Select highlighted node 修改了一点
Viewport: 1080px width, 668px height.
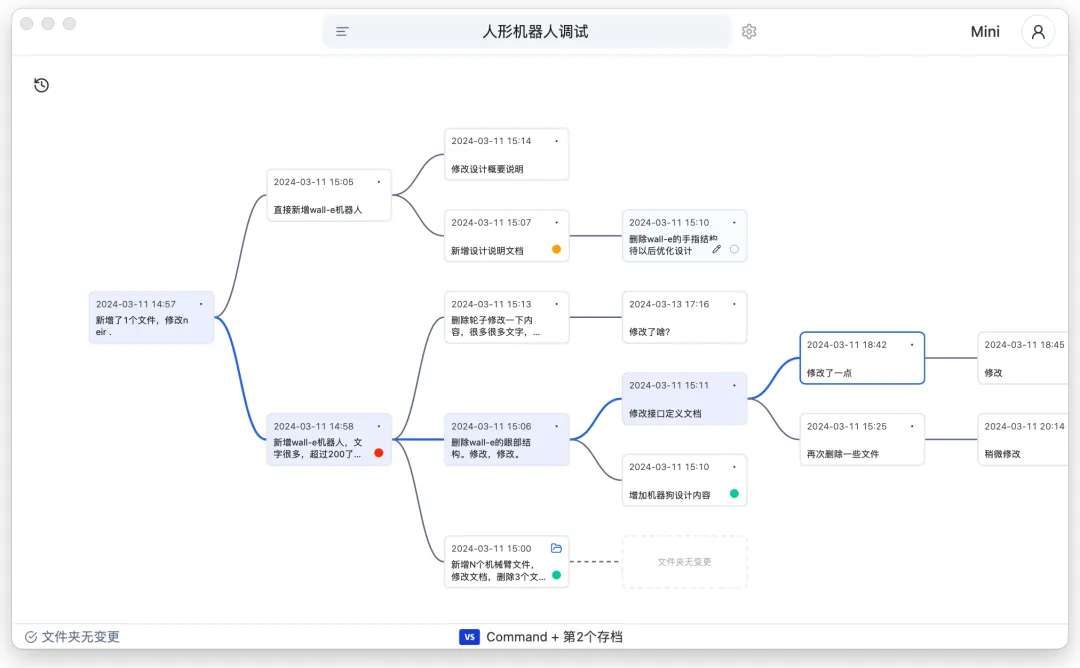862,358
